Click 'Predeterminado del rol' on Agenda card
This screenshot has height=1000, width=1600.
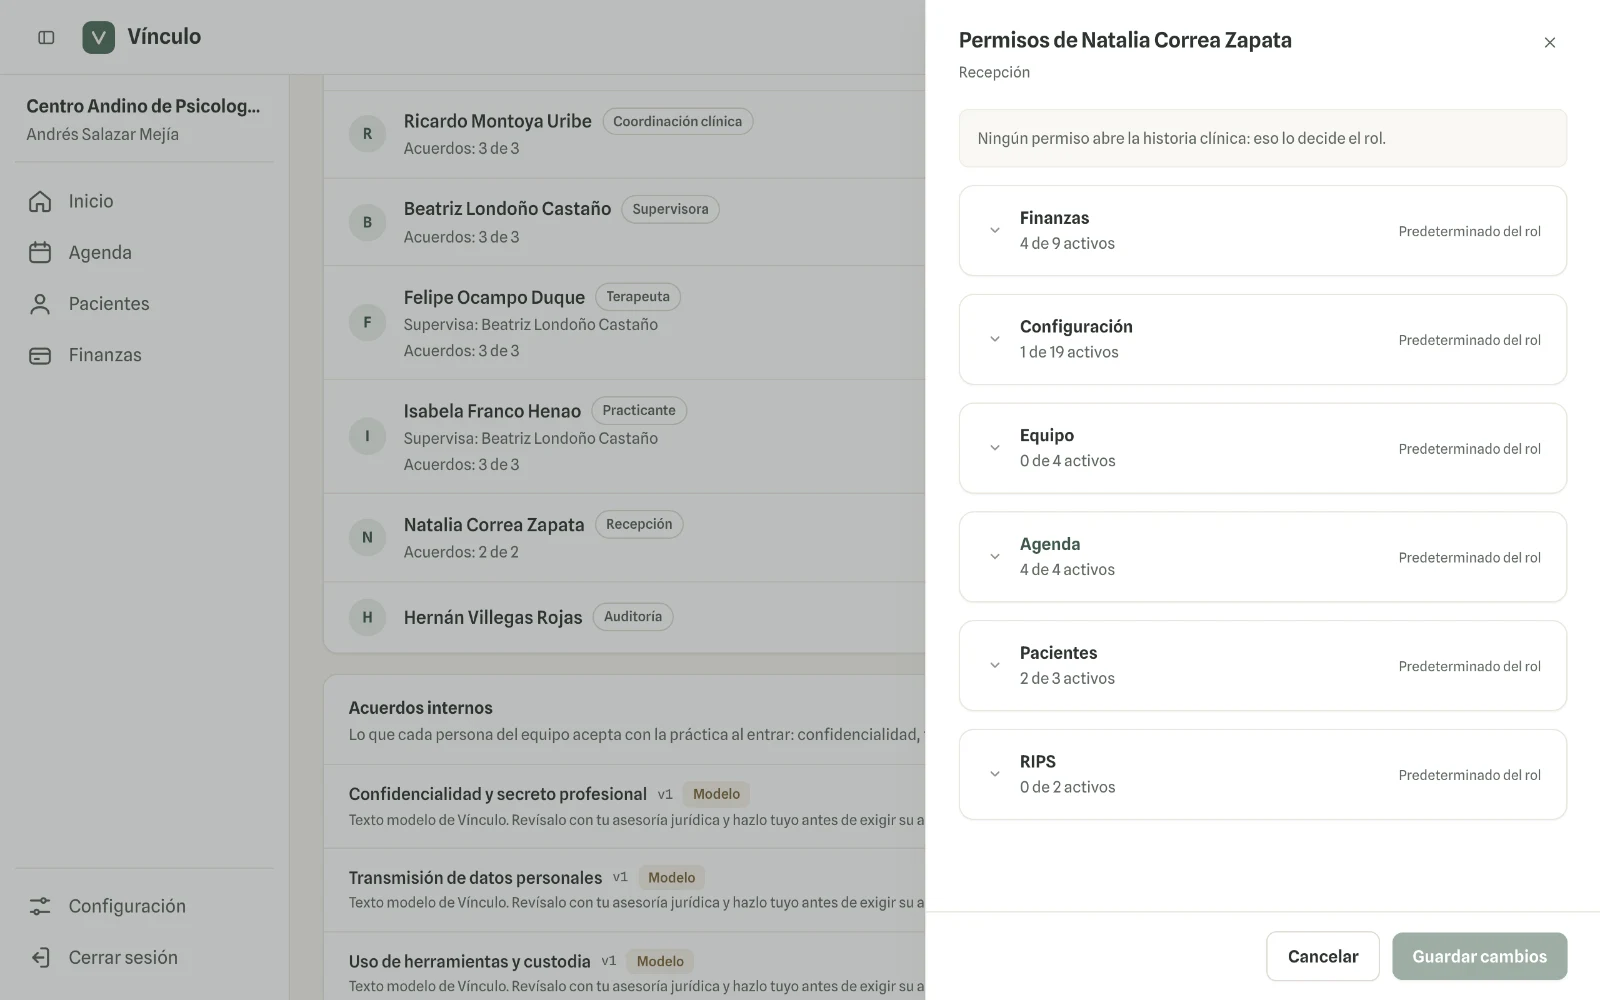point(1469,557)
